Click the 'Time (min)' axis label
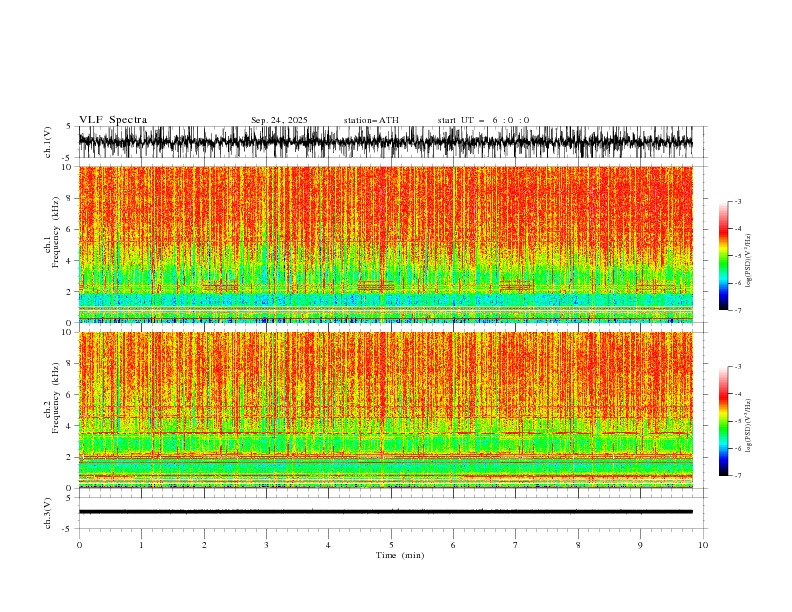 [x=400, y=555]
